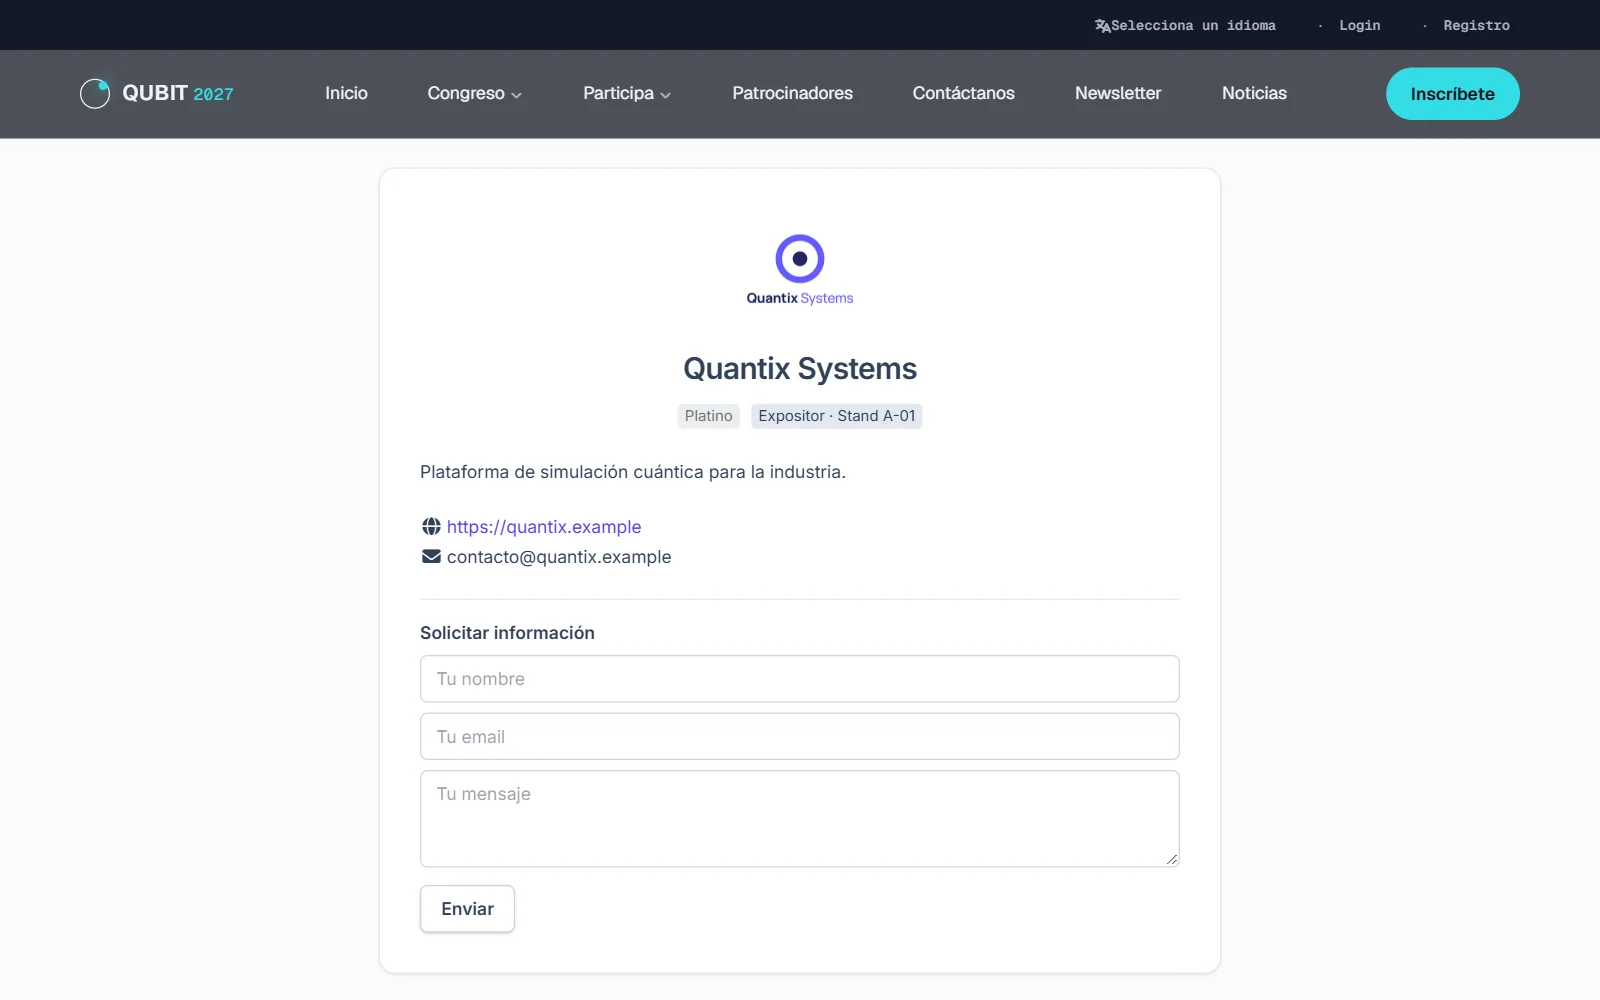Open the Contáctanos page

click(x=963, y=93)
